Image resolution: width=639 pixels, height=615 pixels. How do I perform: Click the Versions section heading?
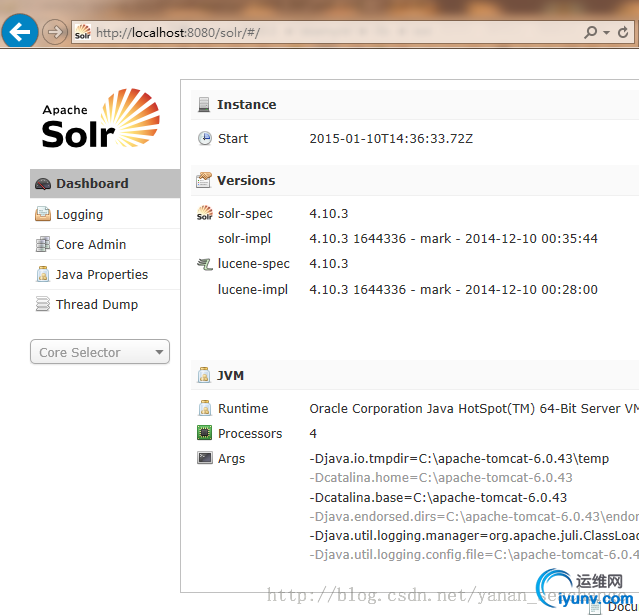tap(246, 180)
